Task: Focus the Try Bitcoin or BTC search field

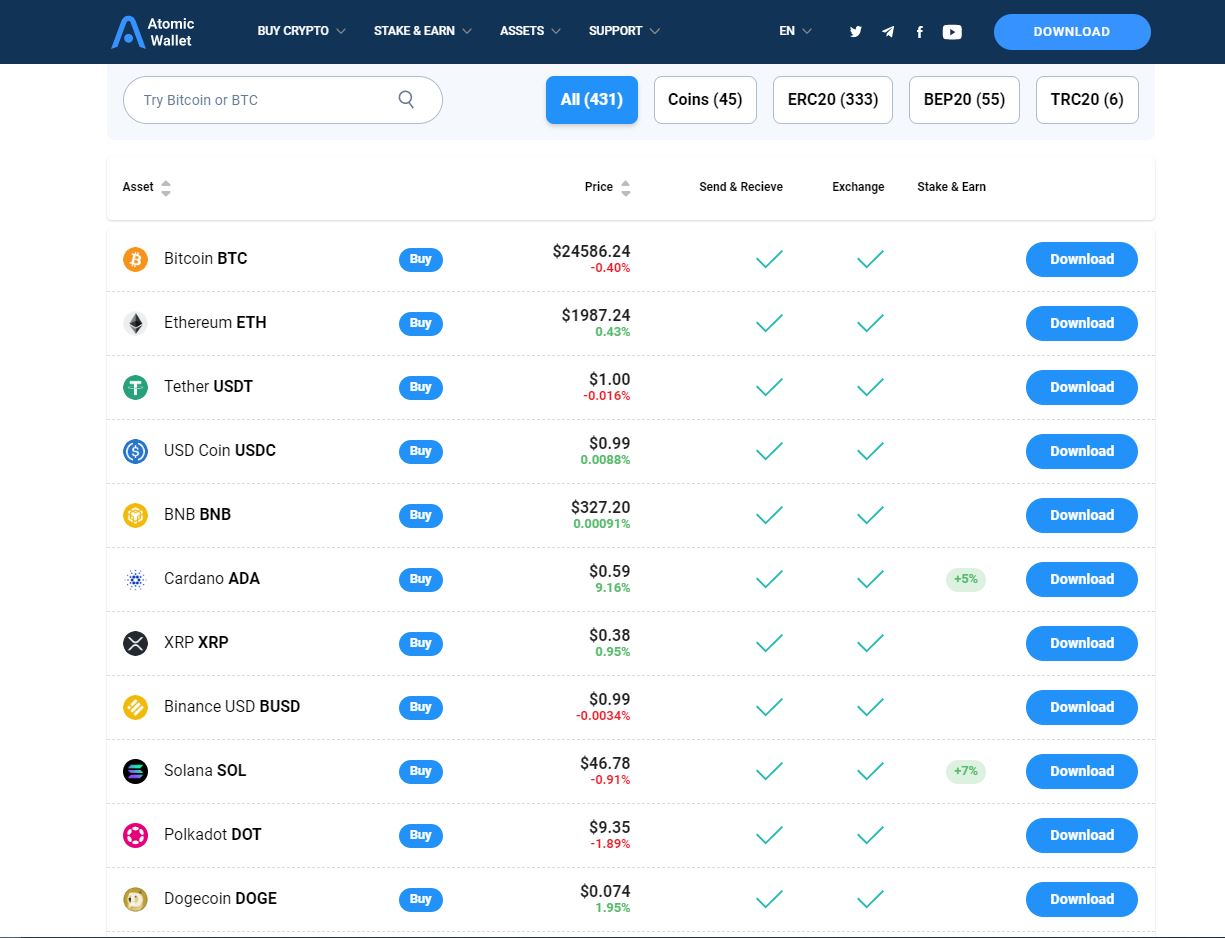Action: pos(265,100)
